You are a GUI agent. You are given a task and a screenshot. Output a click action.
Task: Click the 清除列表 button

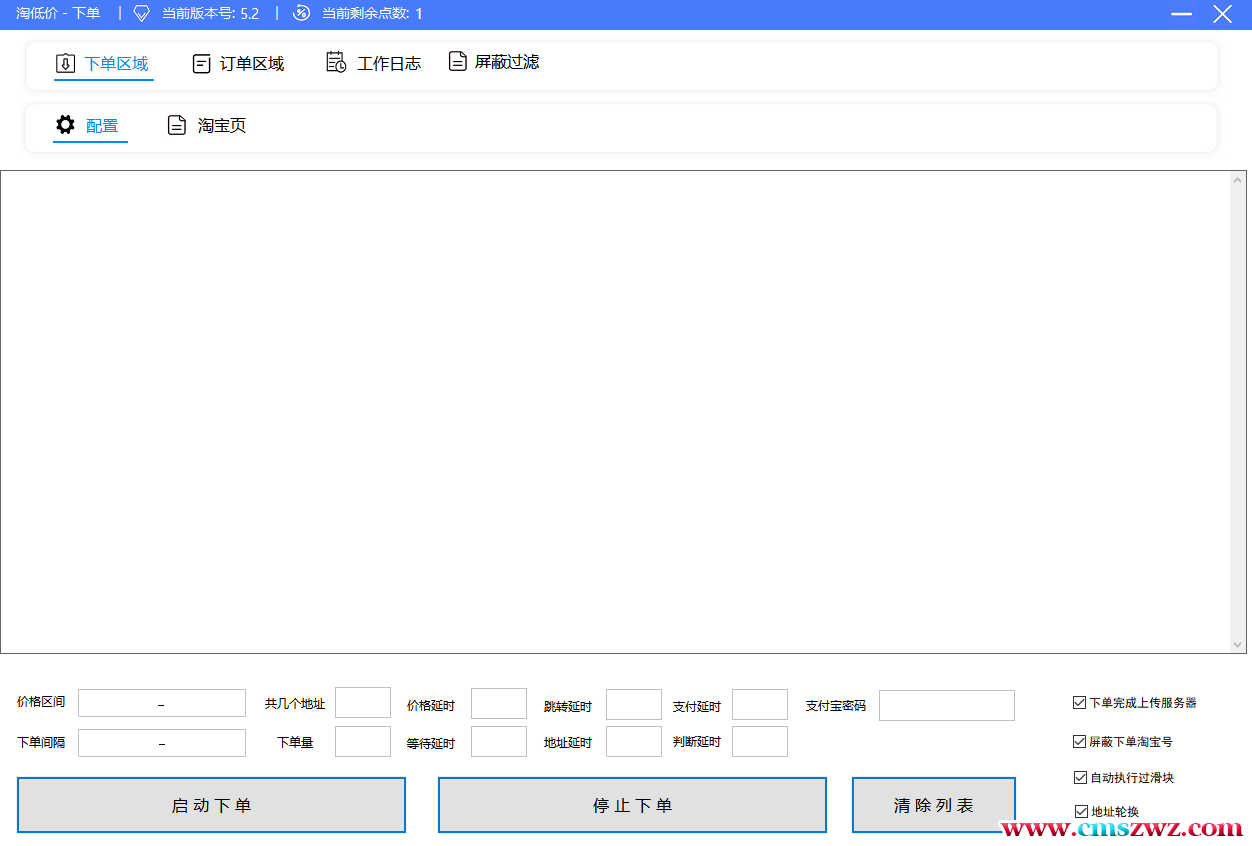tap(933, 805)
